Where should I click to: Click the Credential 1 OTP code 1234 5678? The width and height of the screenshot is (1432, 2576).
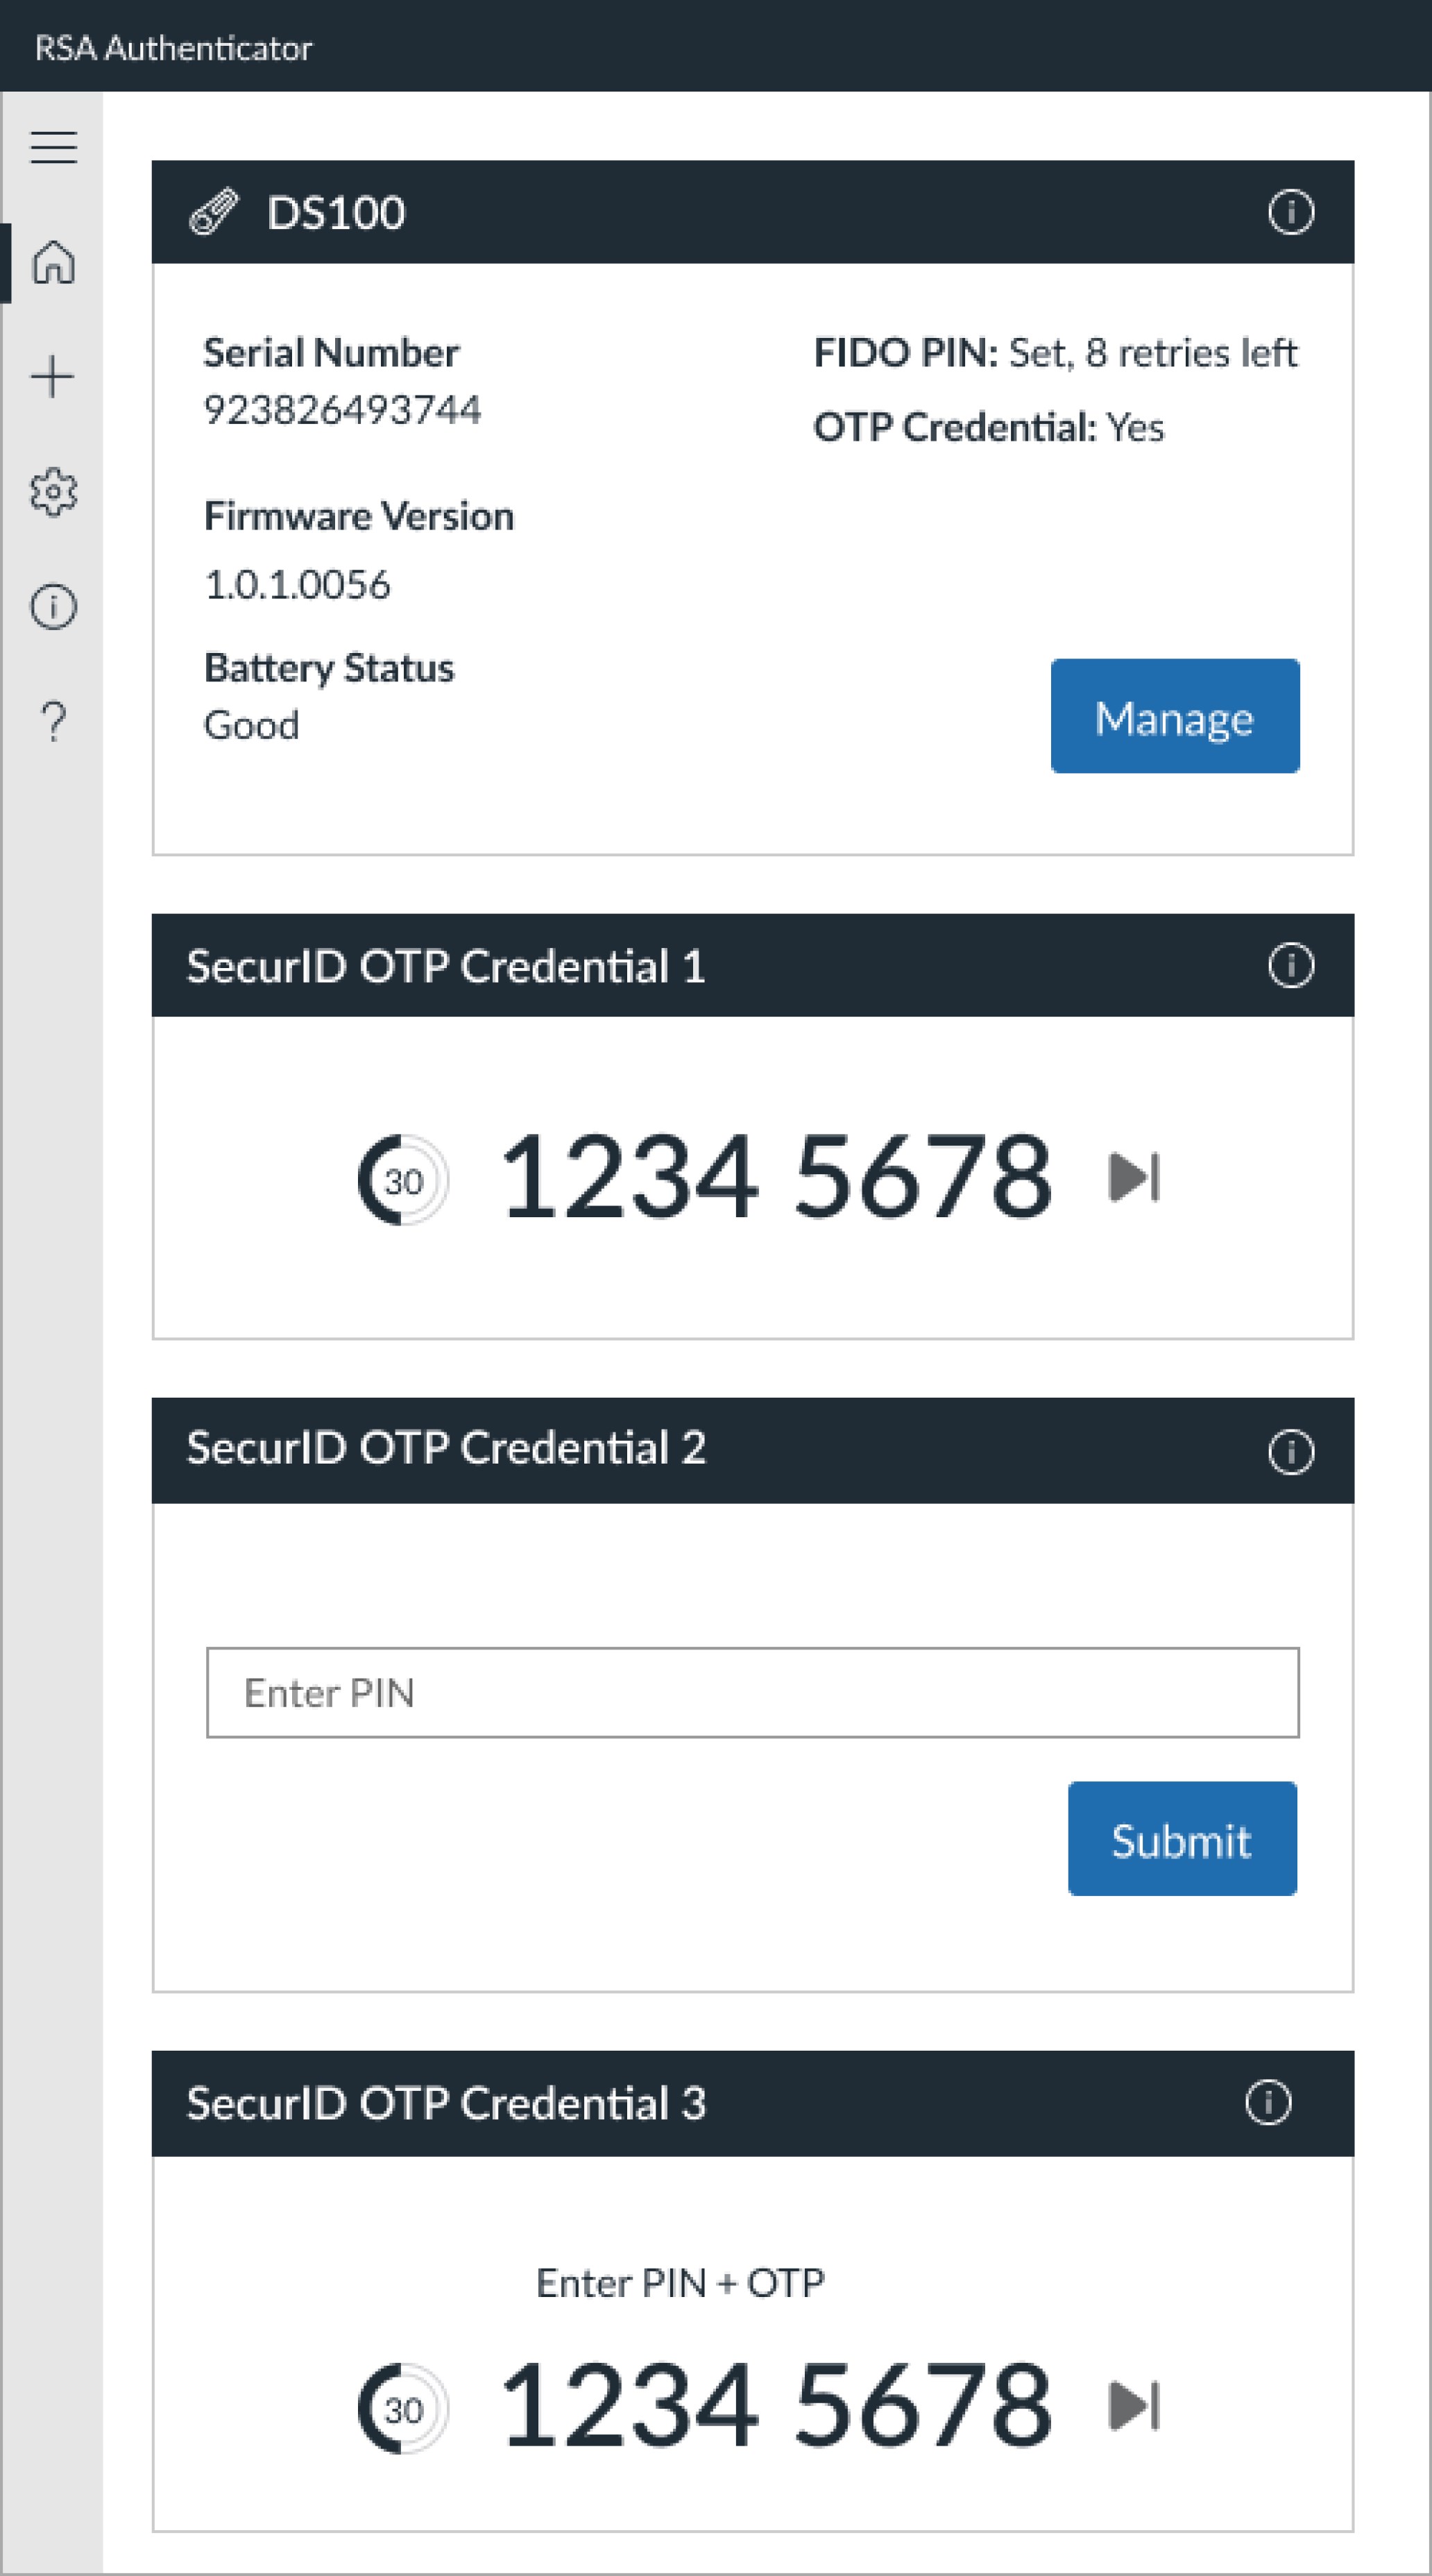(x=776, y=1177)
